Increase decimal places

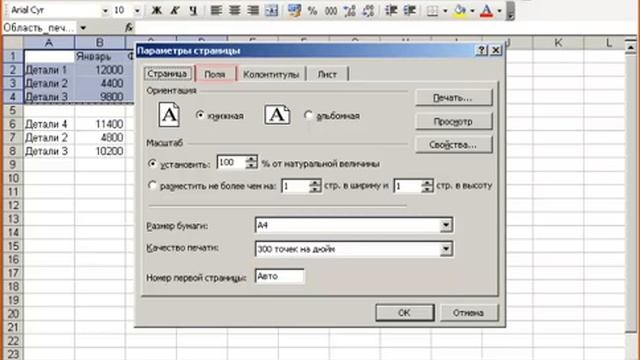coord(350,10)
